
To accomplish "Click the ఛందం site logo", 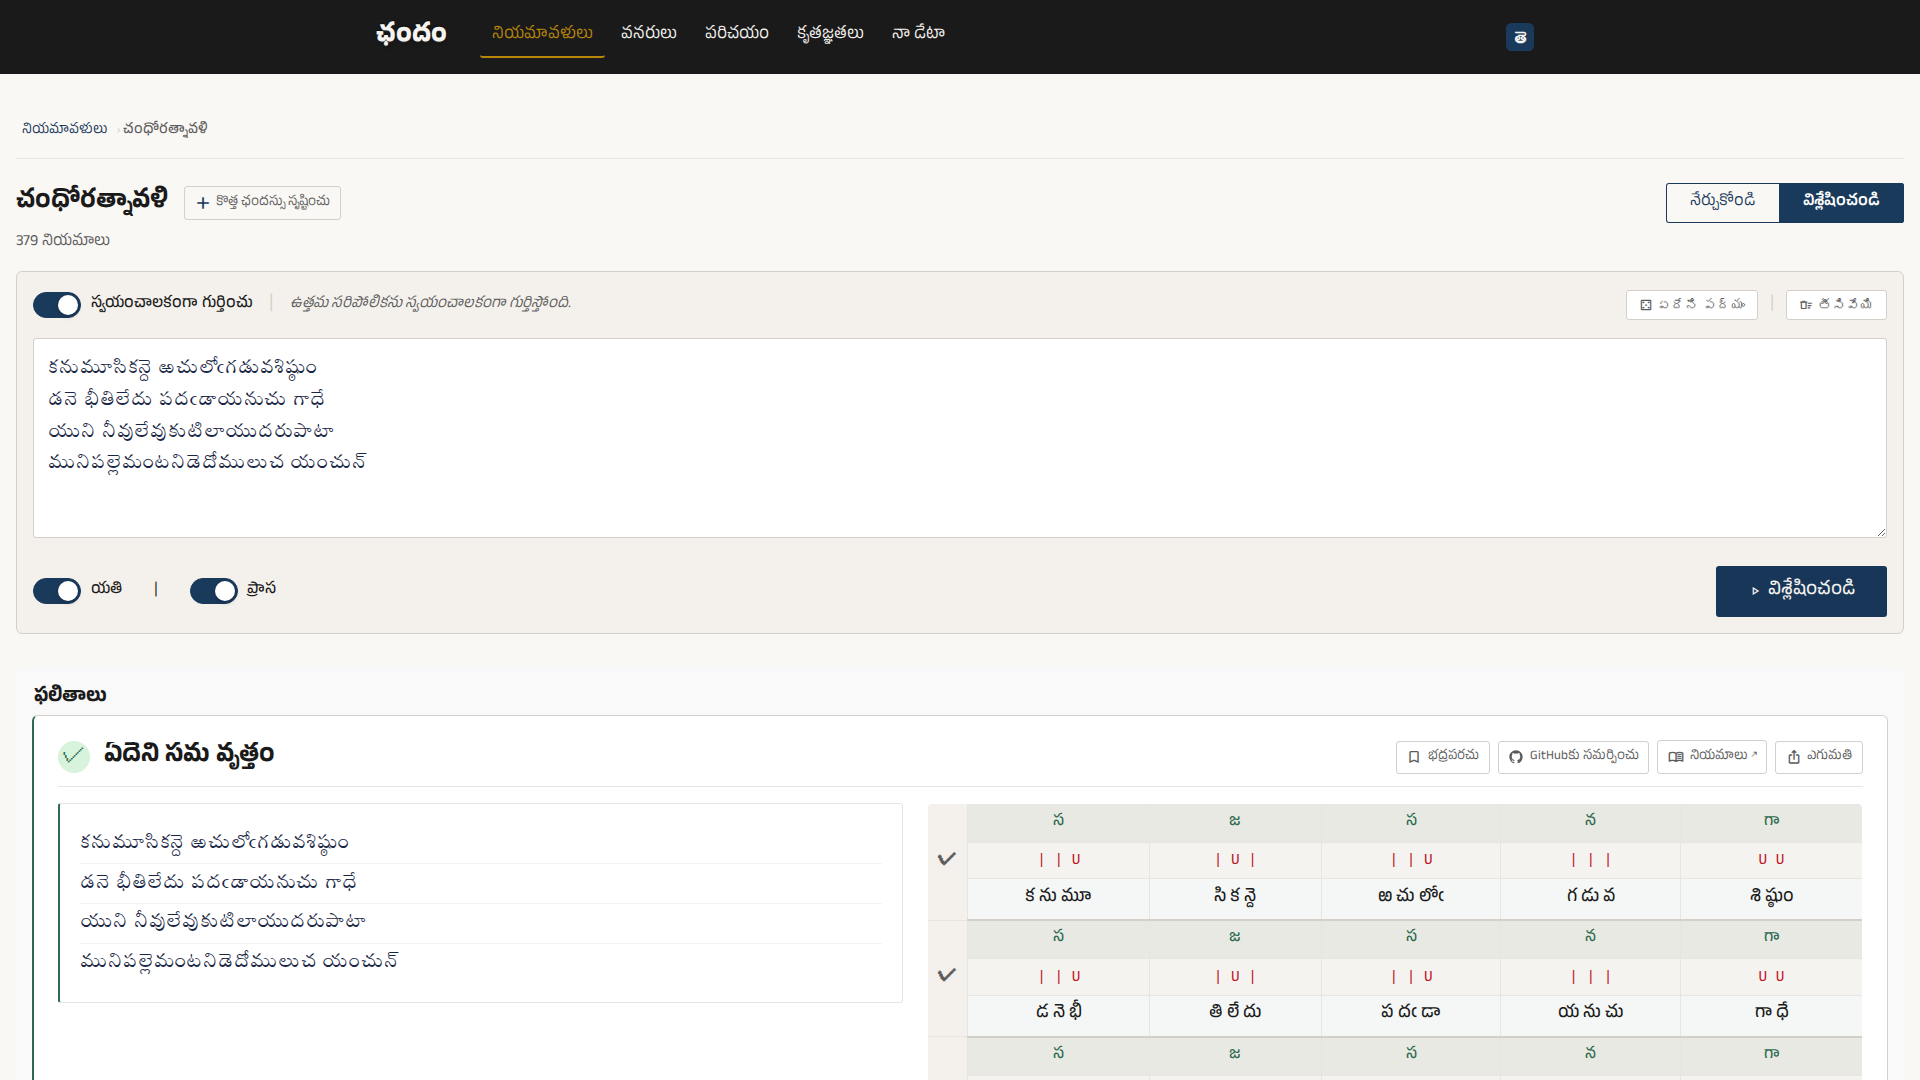I will (x=411, y=34).
